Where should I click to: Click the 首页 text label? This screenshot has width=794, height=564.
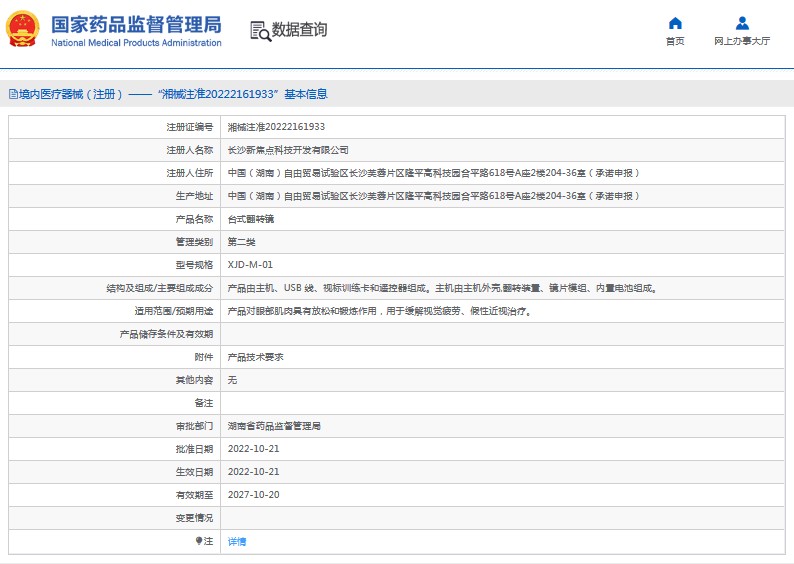point(675,41)
